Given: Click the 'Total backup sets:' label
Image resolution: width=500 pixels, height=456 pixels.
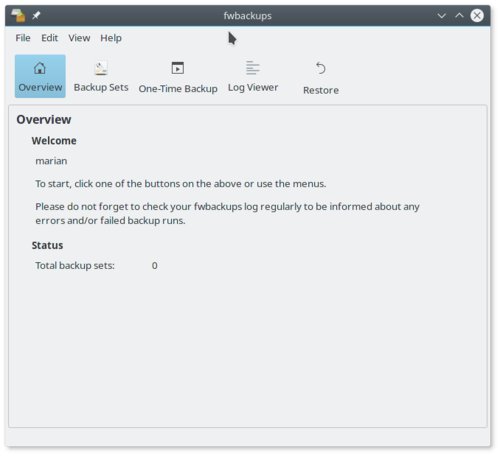Looking at the screenshot, I should coord(75,266).
